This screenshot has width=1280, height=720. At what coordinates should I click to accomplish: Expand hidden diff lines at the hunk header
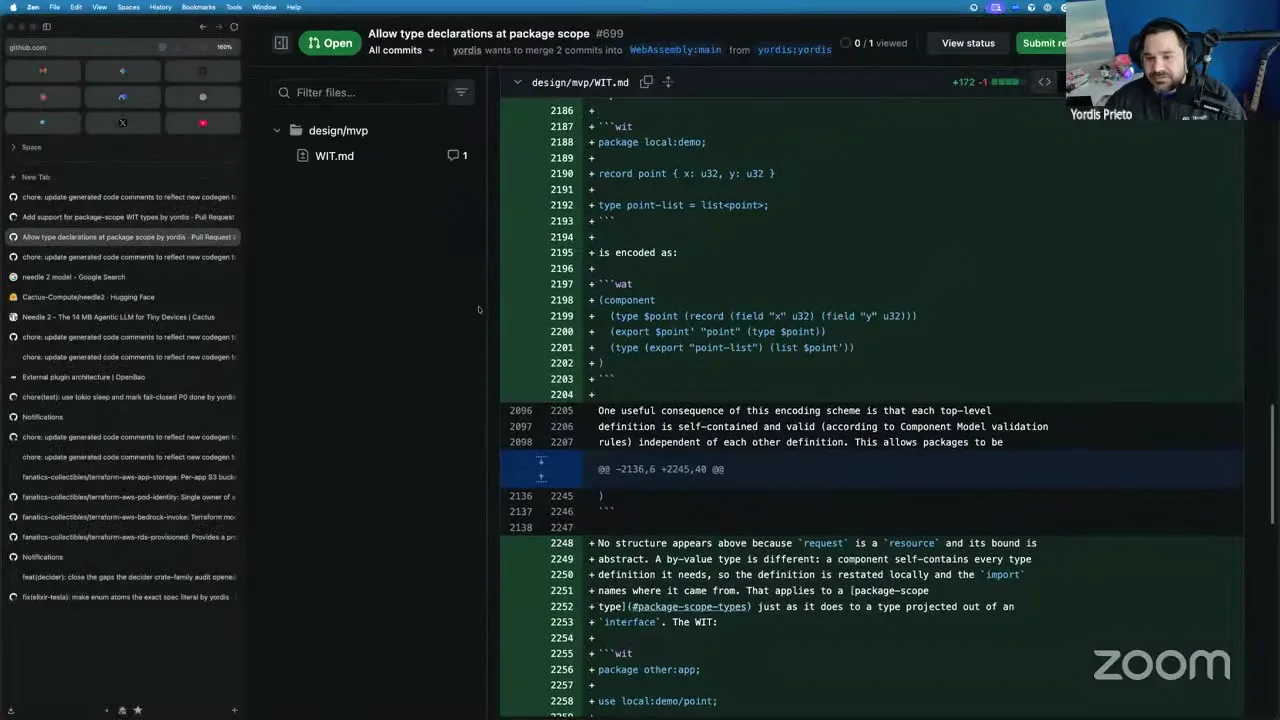[x=541, y=469]
